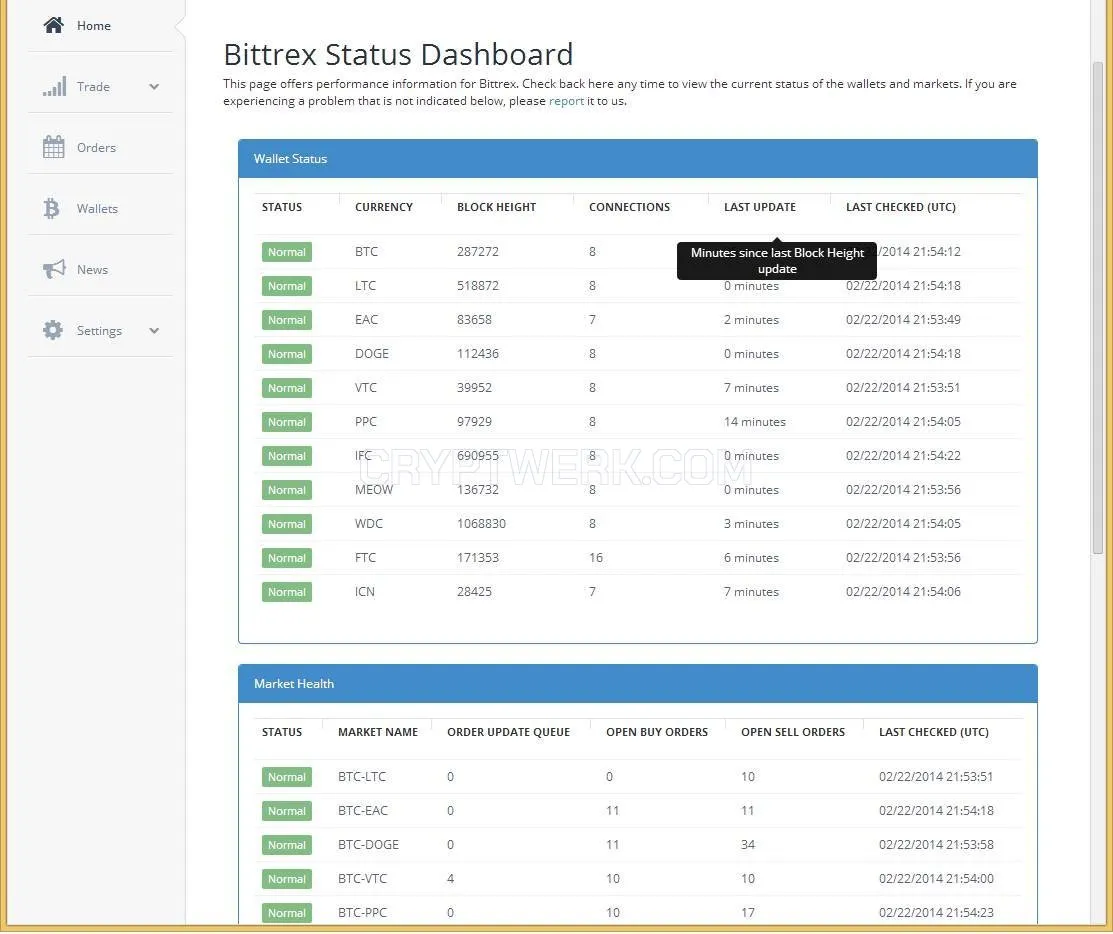This screenshot has height=934, width=1113.
Task: Click block height 287272
Action: pos(478,252)
